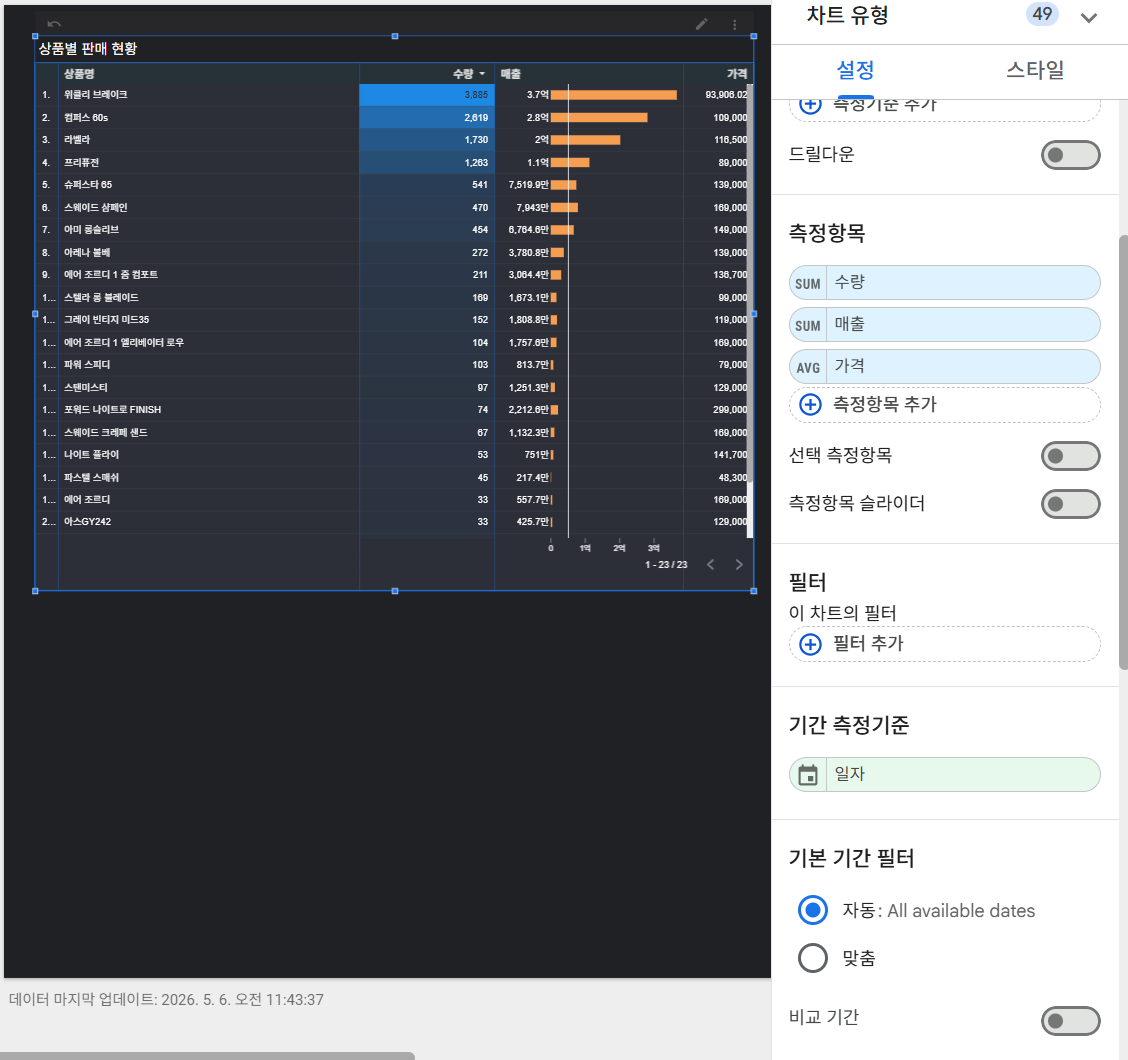Click the 49 chart type count badge
Image resolution: width=1128 pixels, height=1060 pixels.
pyautogui.click(x=1042, y=14)
